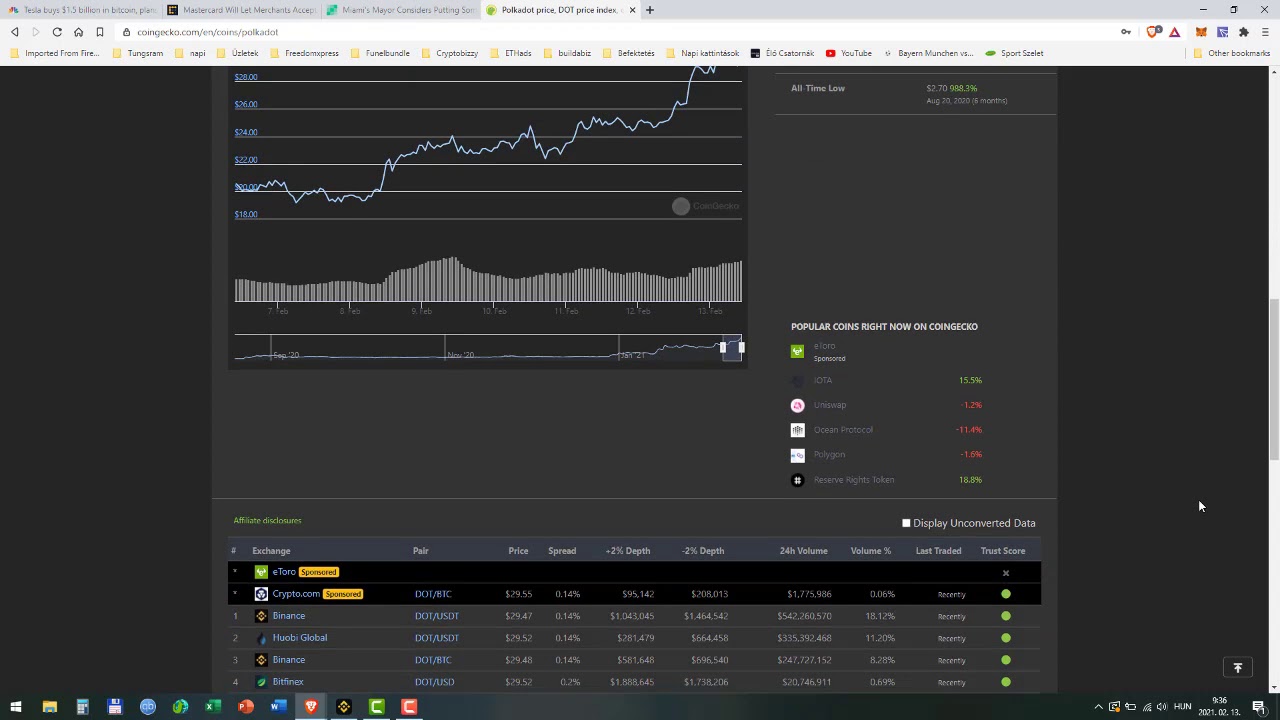Open the Affiliate disclosures link

[267, 520]
